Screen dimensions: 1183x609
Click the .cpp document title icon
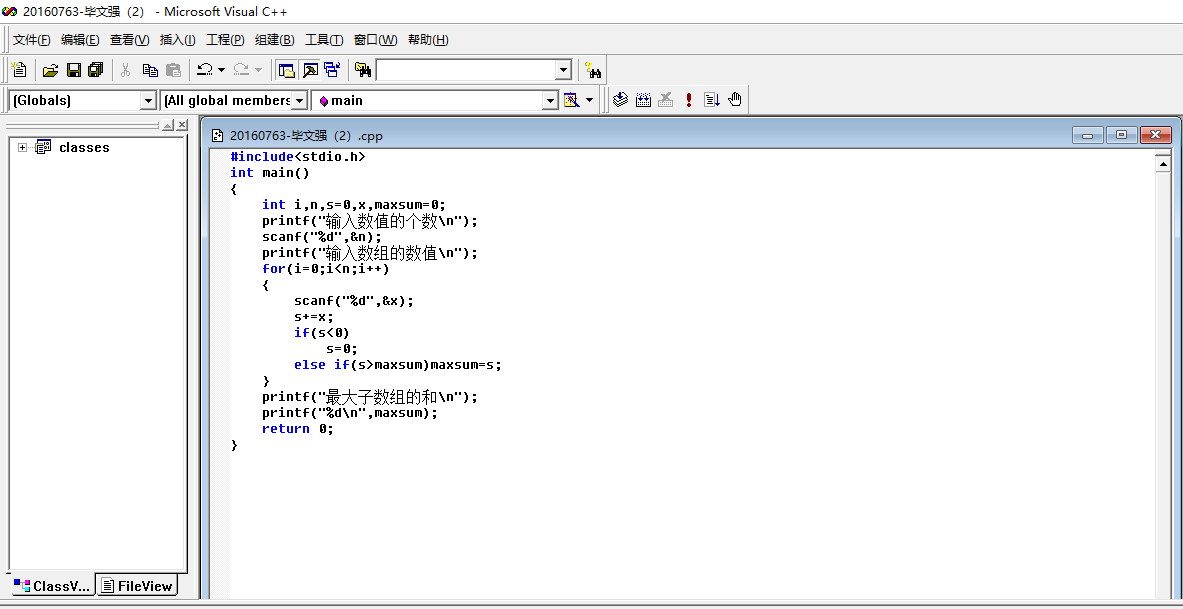217,136
